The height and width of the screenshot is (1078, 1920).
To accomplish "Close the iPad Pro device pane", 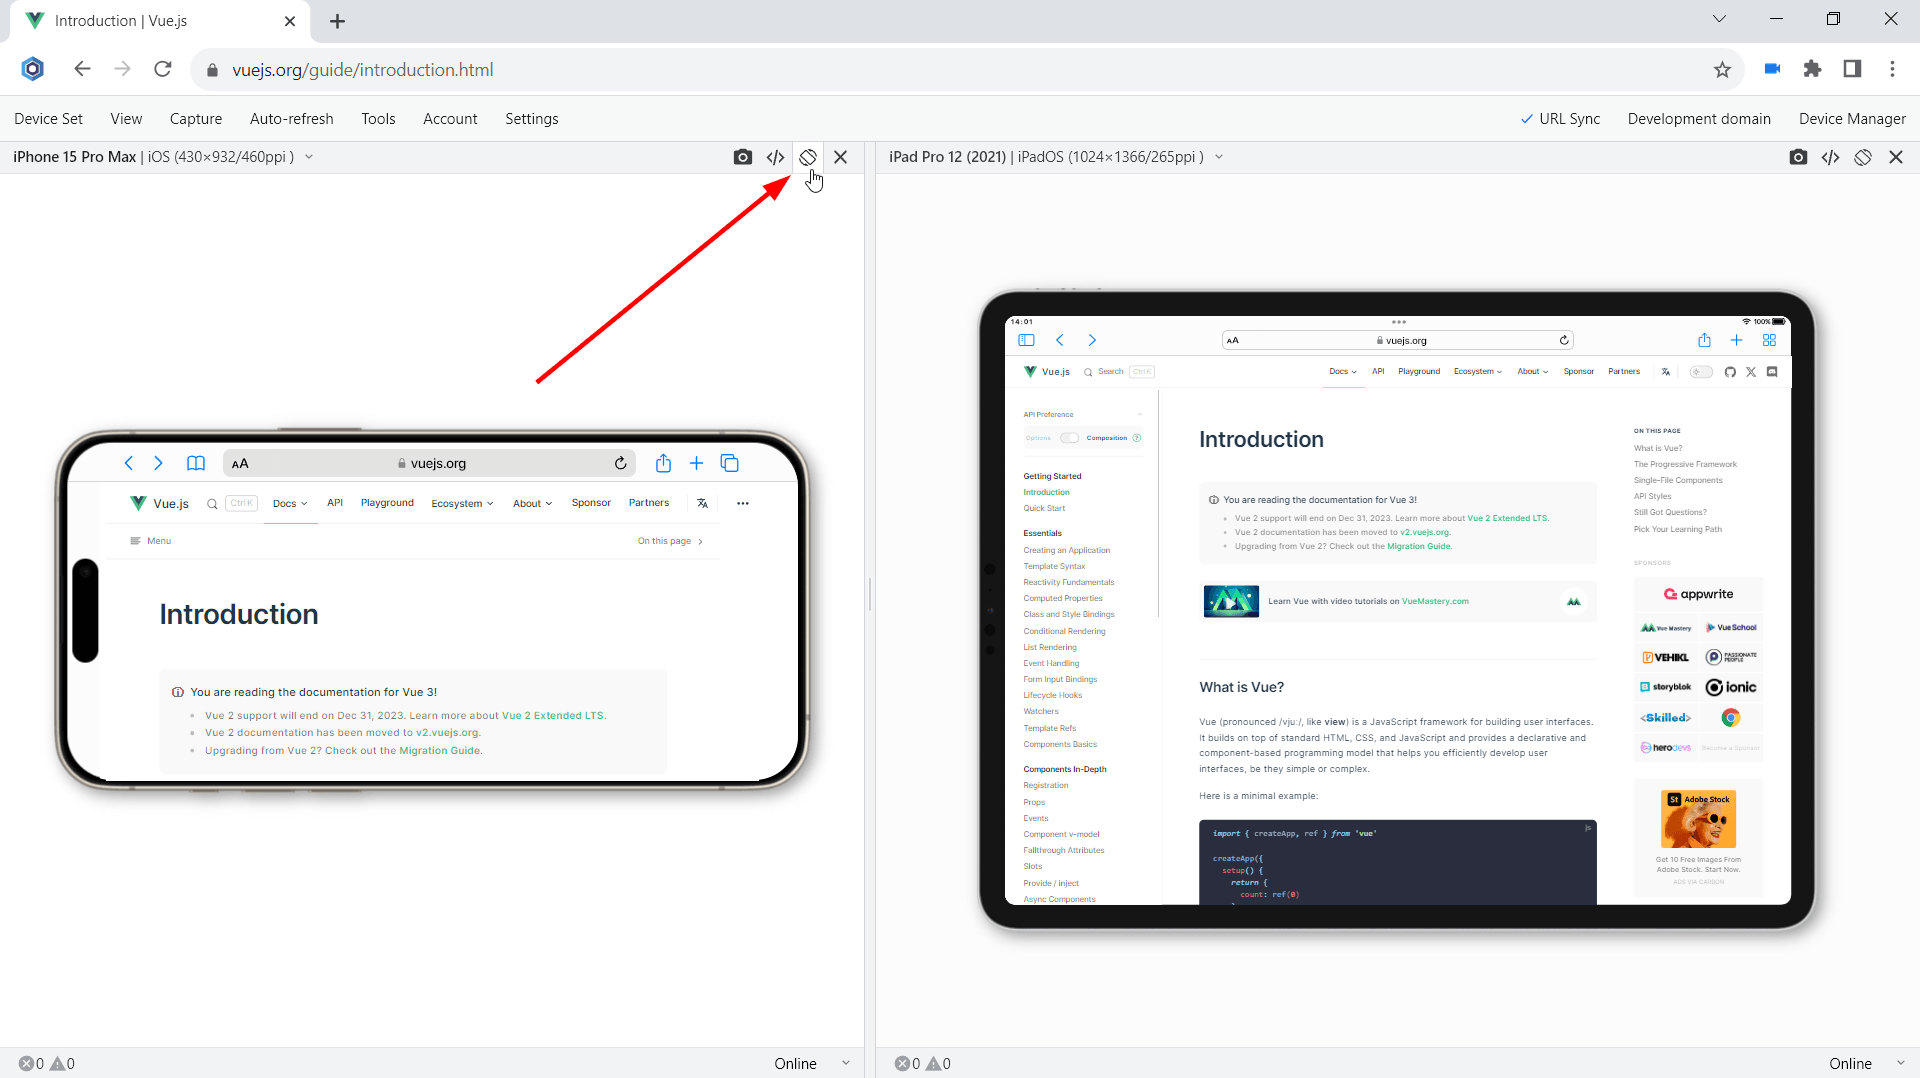I will coord(1895,157).
